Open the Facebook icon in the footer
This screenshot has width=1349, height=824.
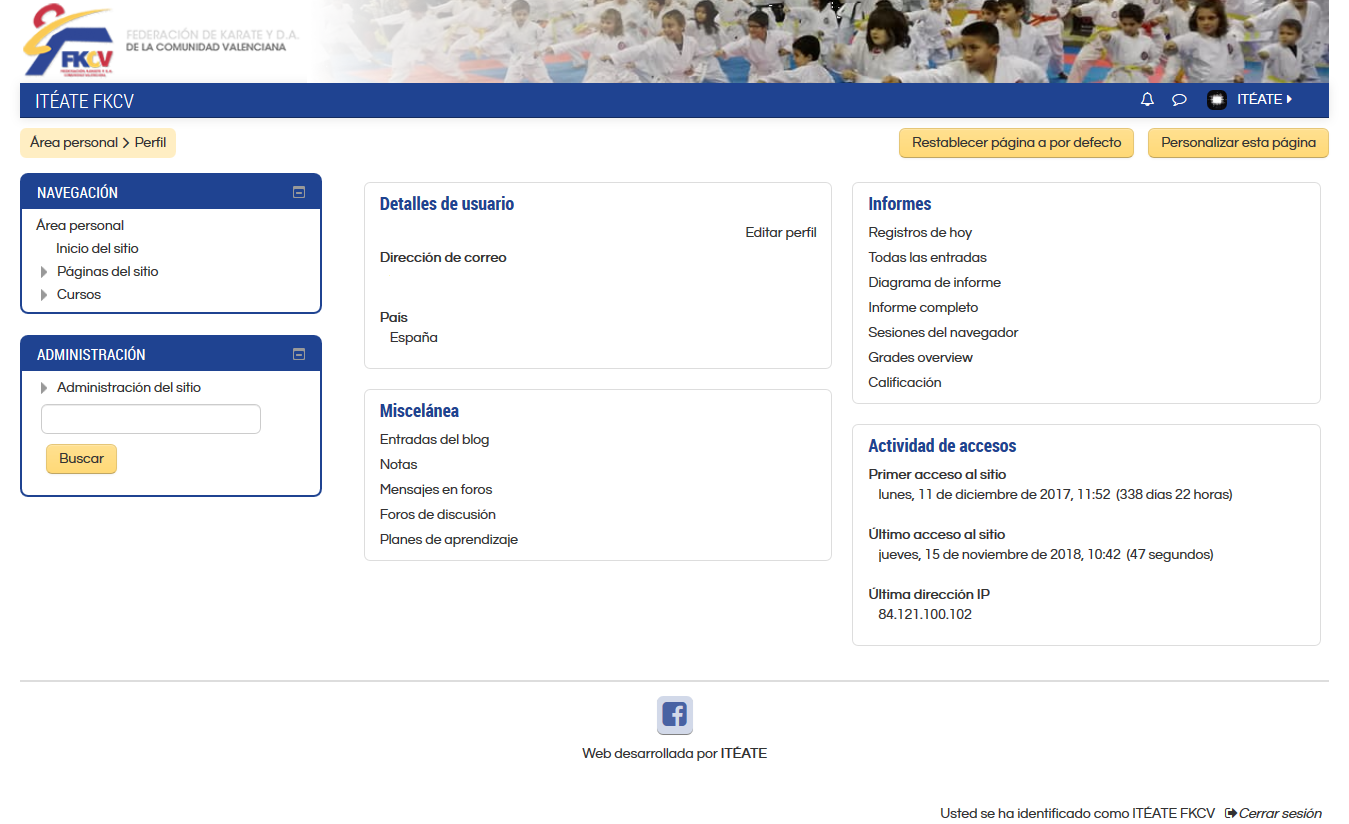(675, 715)
